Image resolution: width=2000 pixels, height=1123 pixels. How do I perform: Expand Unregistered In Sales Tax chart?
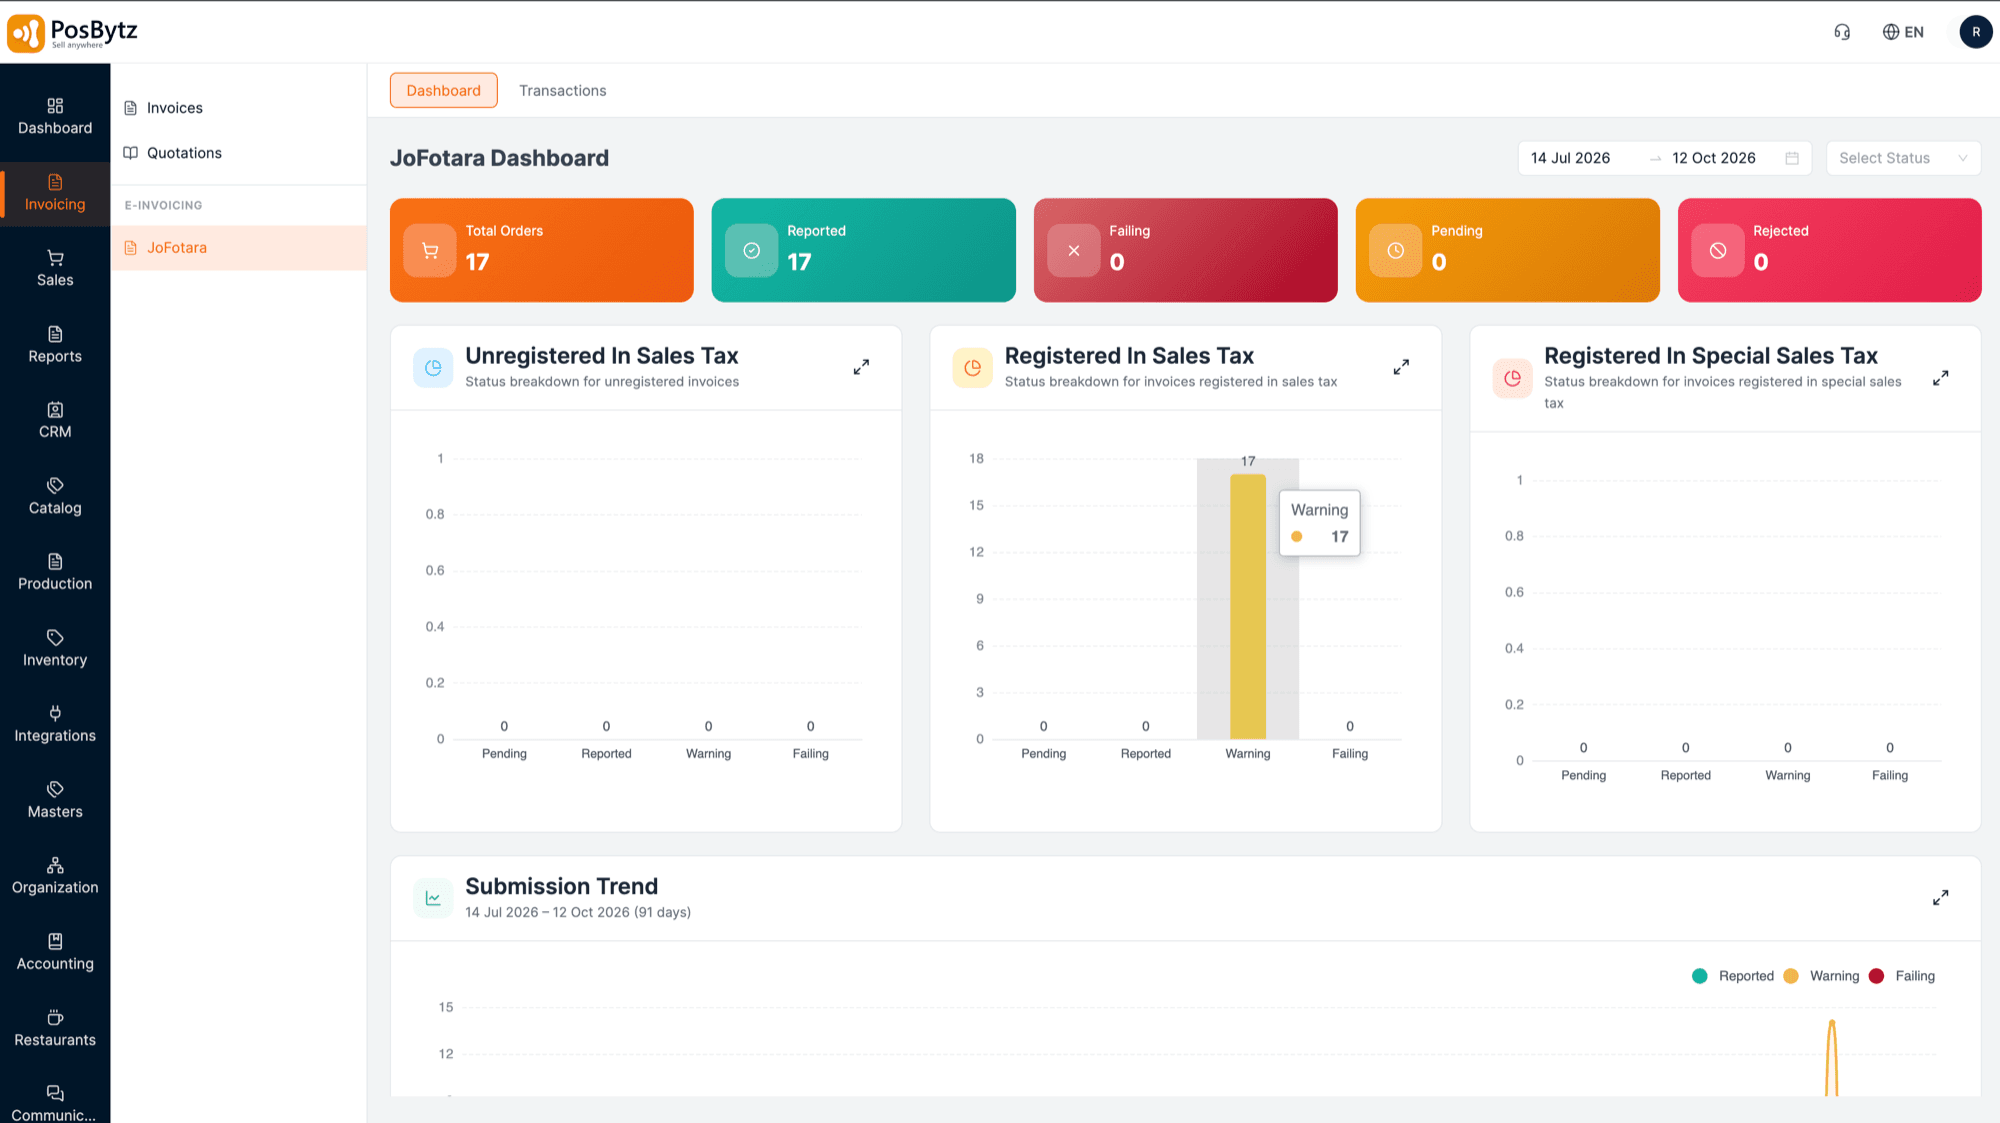click(x=861, y=367)
